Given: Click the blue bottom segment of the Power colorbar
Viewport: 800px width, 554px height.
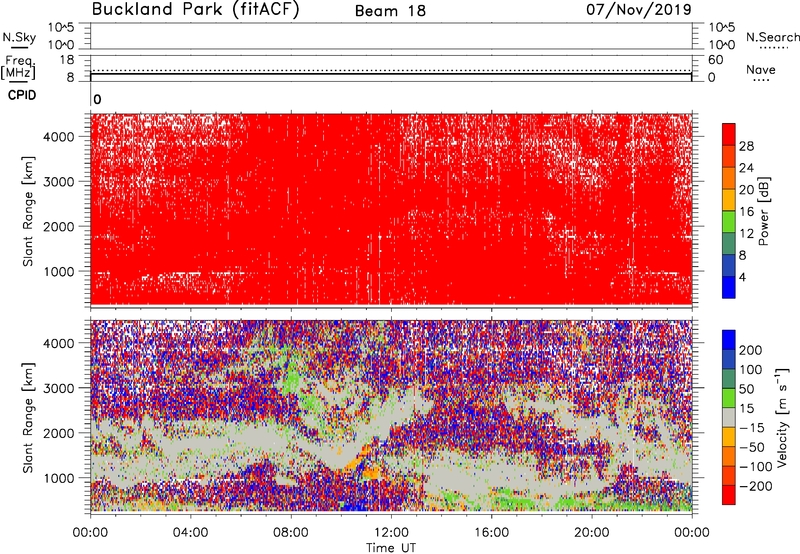Looking at the screenshot, I should tap(729, 287).
